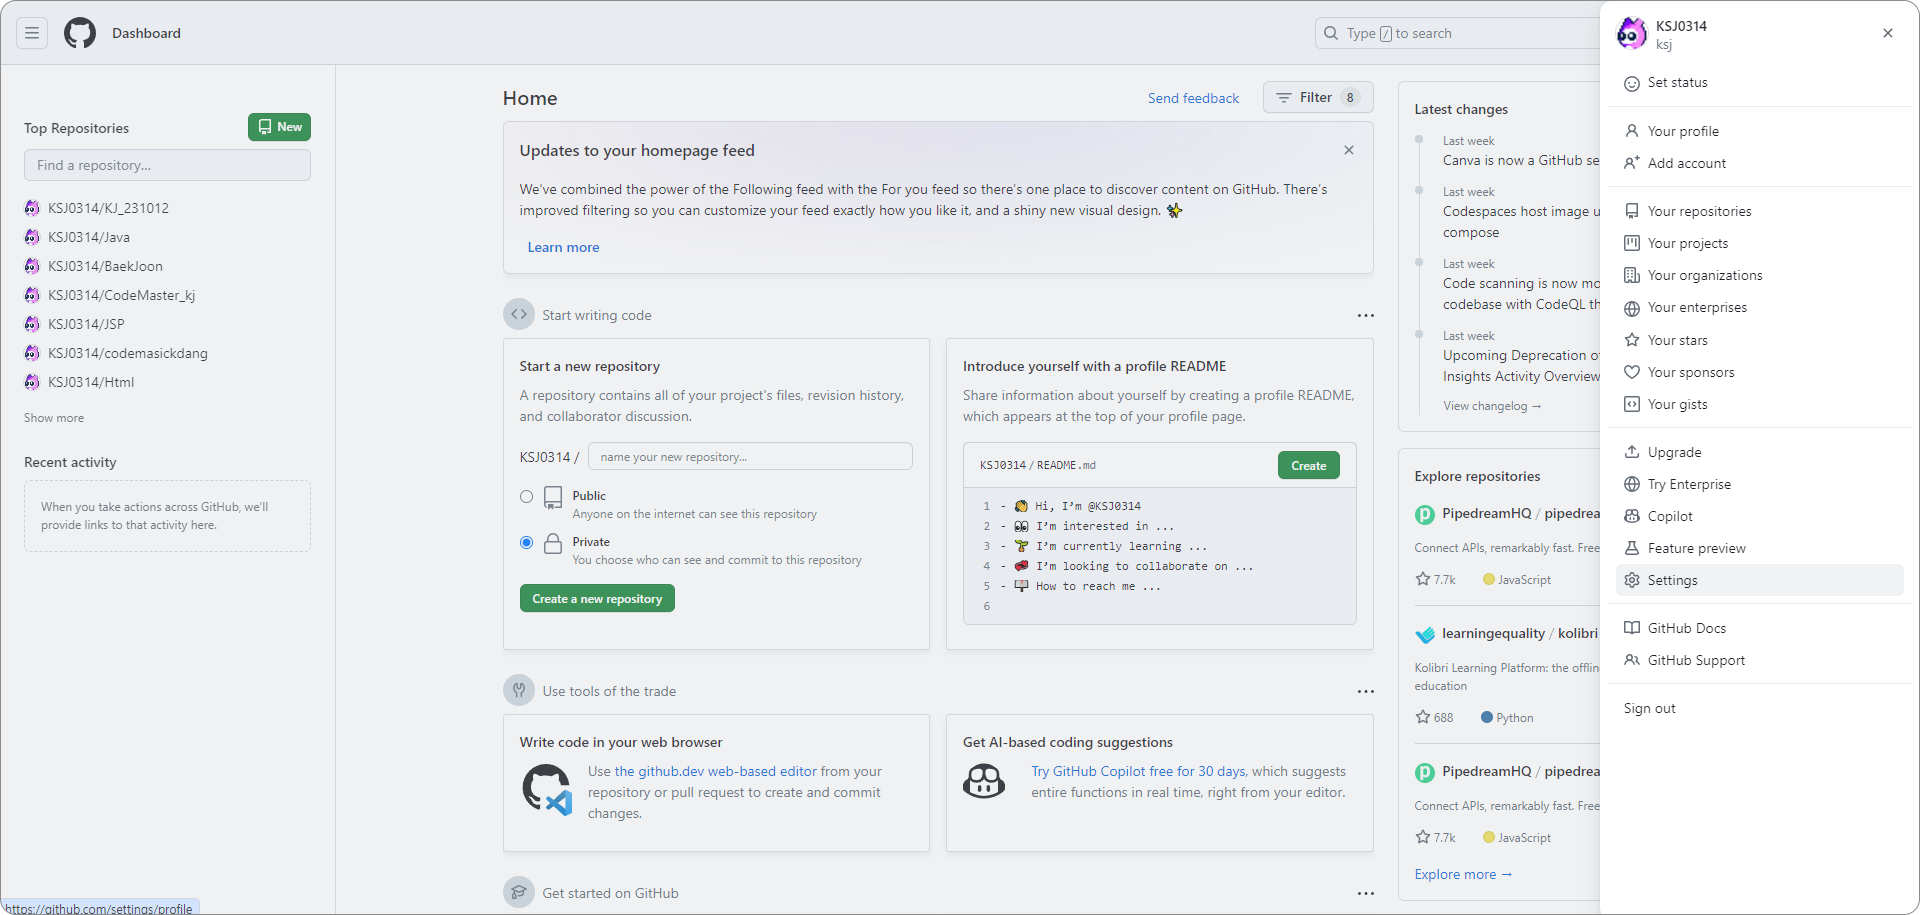The image size is (1920, 915).
Task: Open the KSJ0314/JSP repository
Action: coord(86,324)
